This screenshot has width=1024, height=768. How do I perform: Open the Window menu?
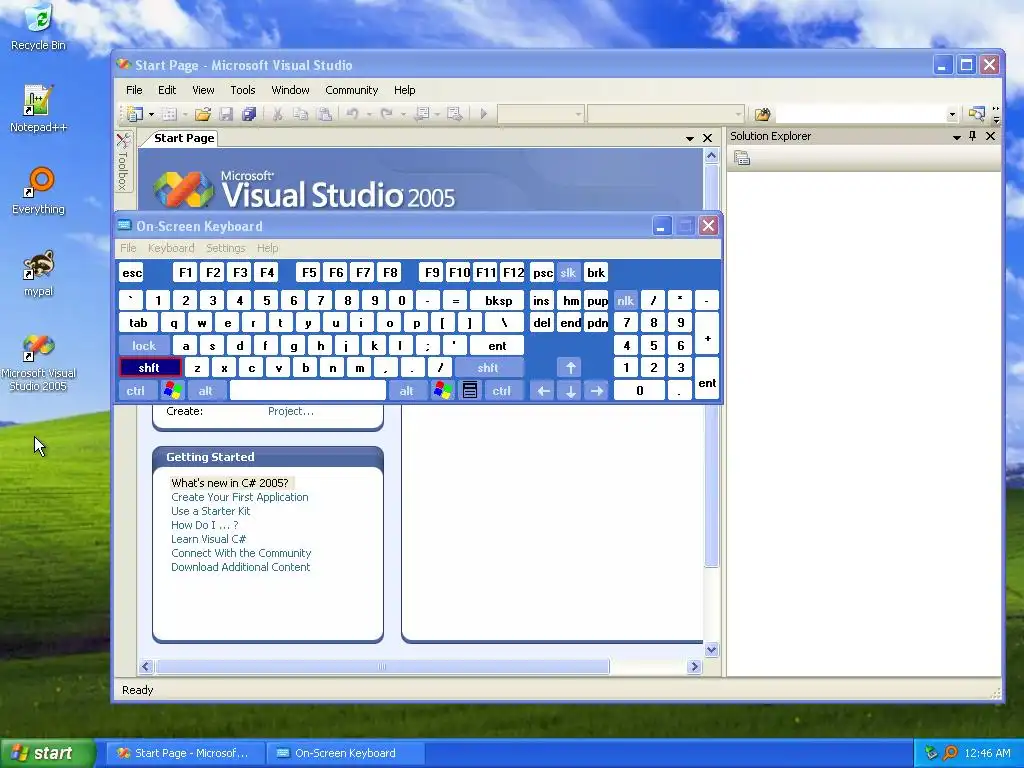coord(290,90)
